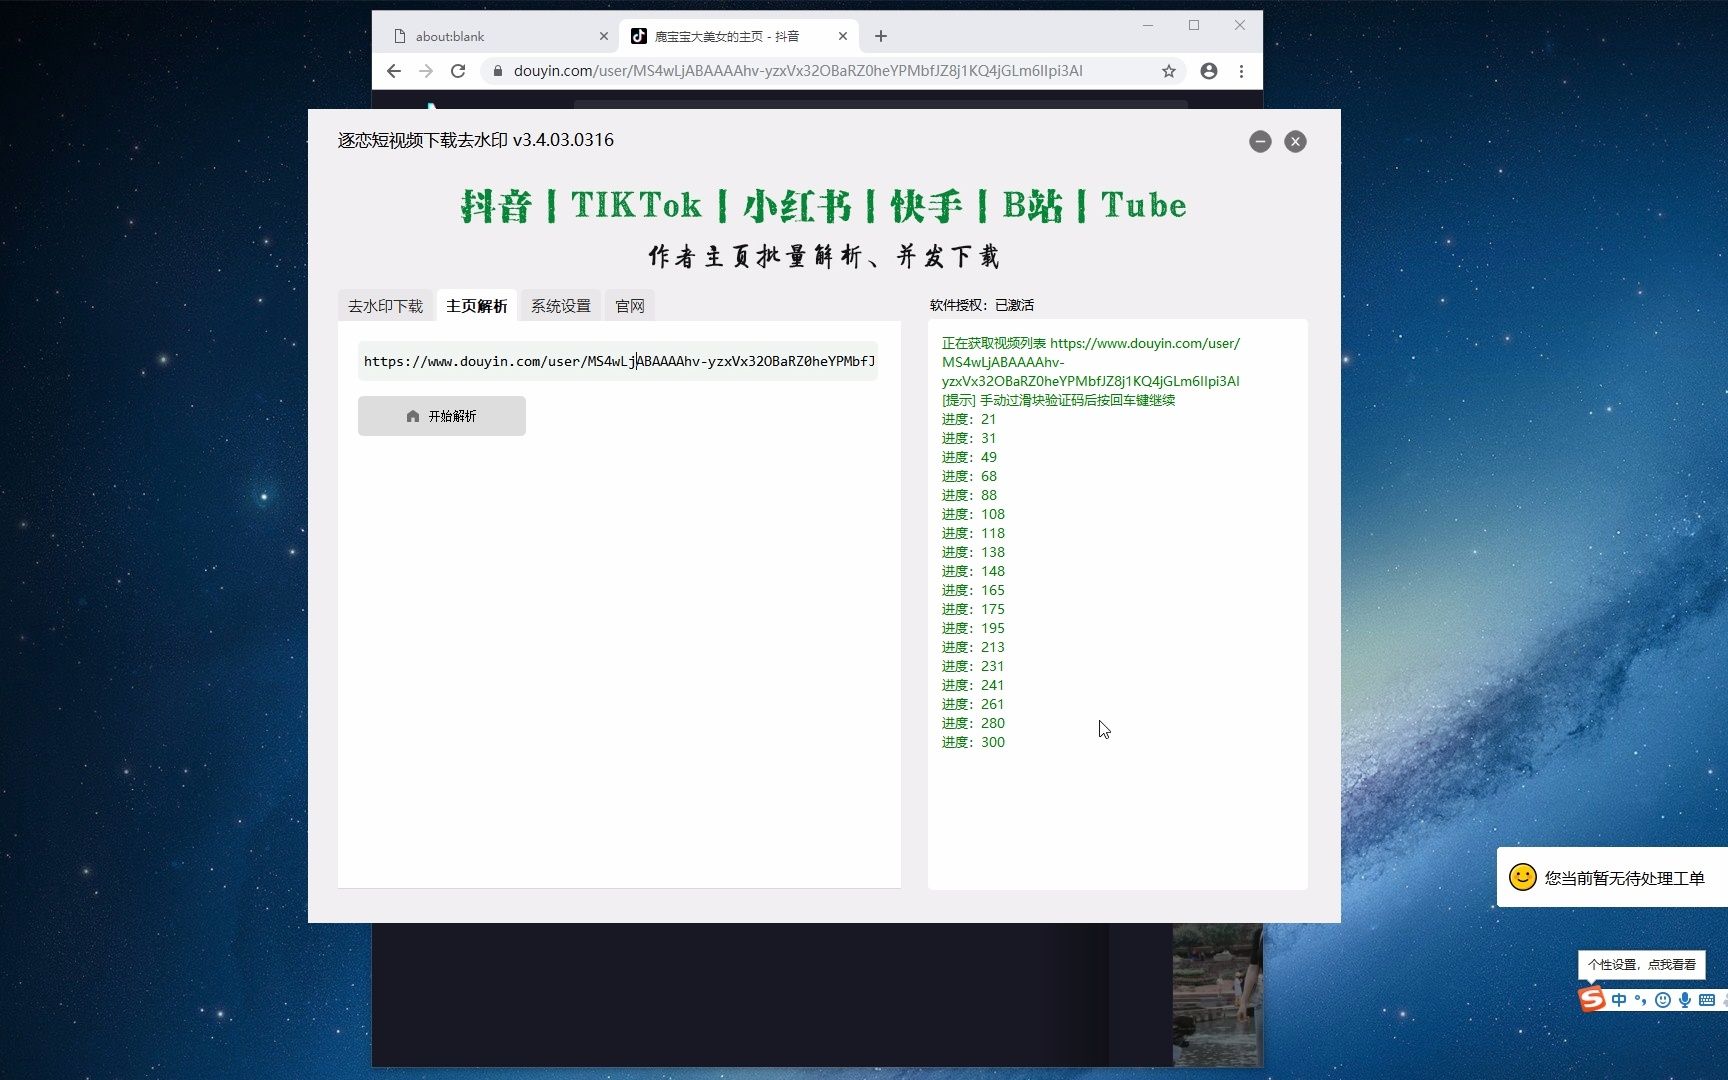Open the 系统设置 tab

pyautogui.click(x=561, y=306)
